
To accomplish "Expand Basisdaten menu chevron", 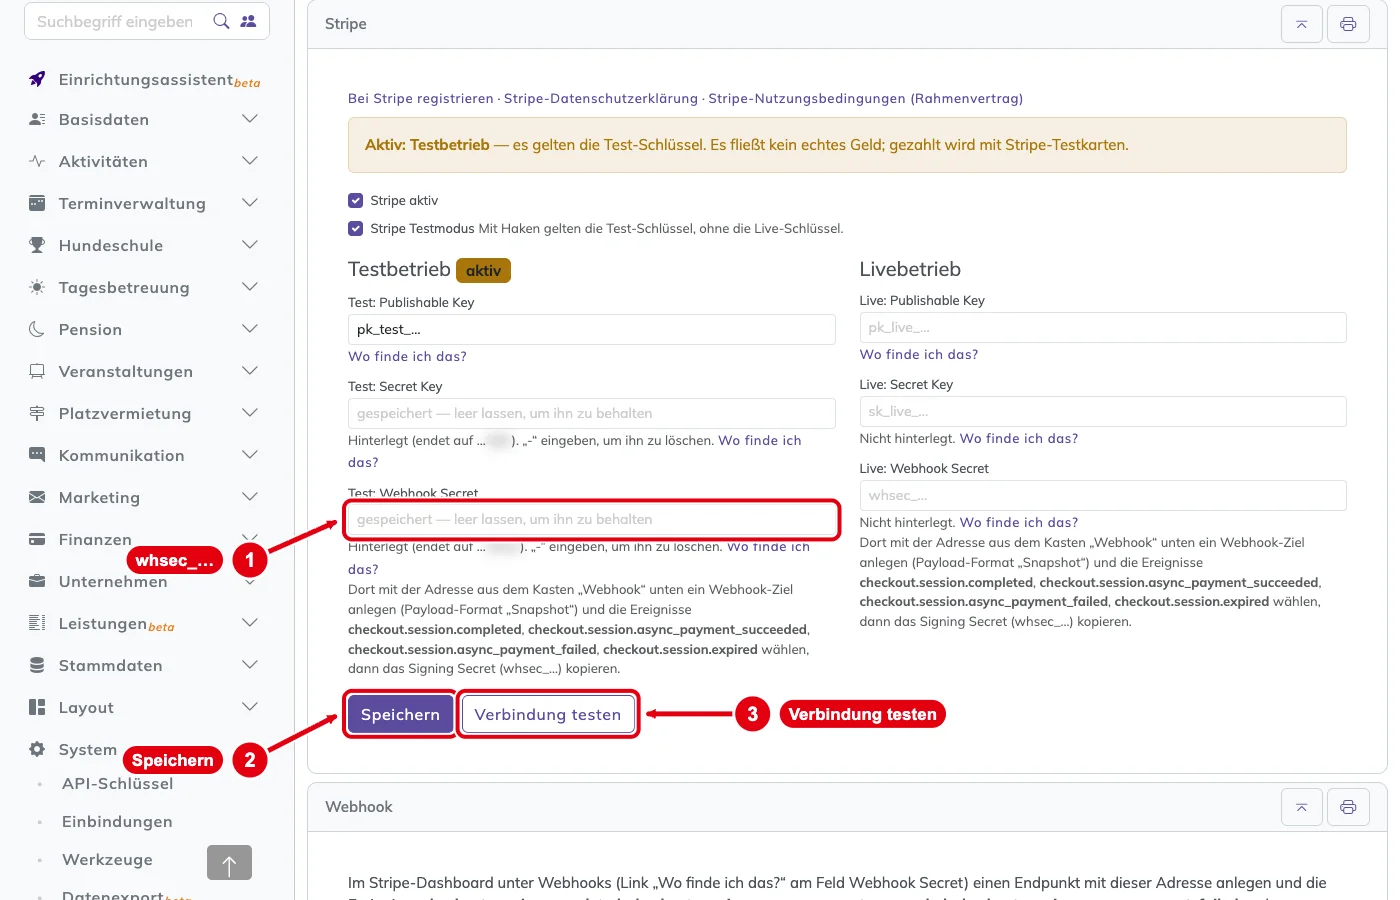I will (x=250, y=119).
